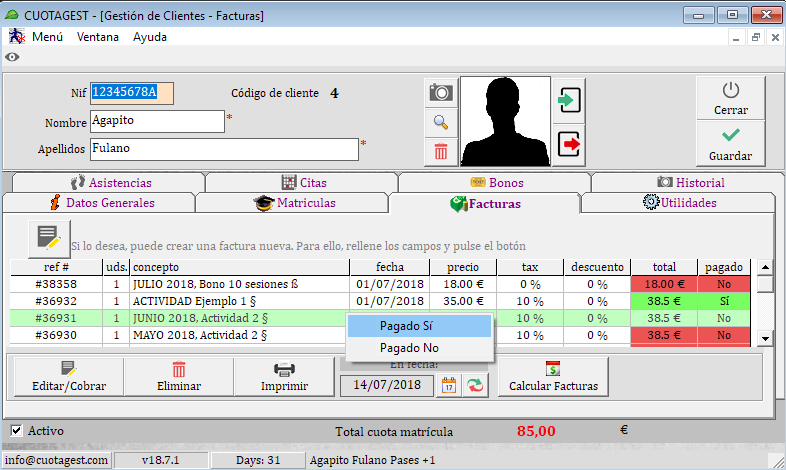Click the Calcular Facturas button

click(553, 376)
